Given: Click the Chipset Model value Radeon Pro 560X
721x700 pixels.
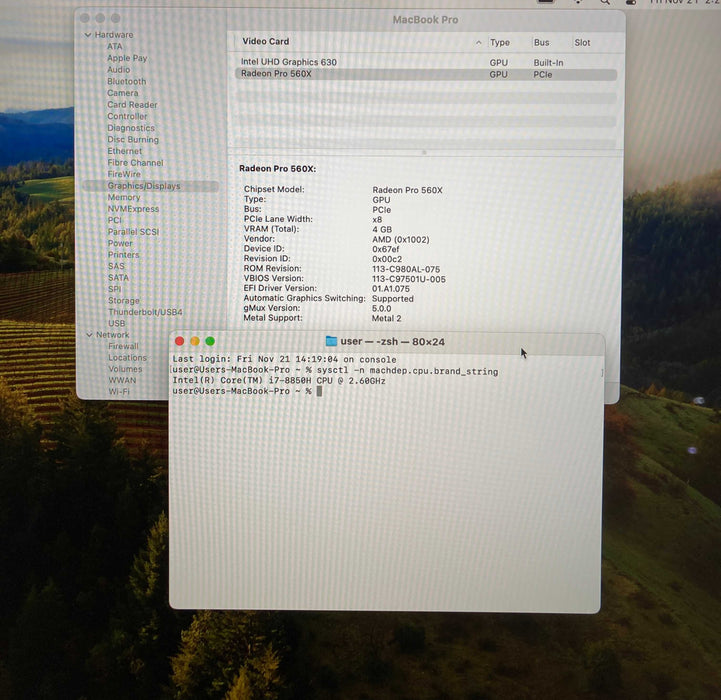Looking at the screenshot, I should coord(407,190).
